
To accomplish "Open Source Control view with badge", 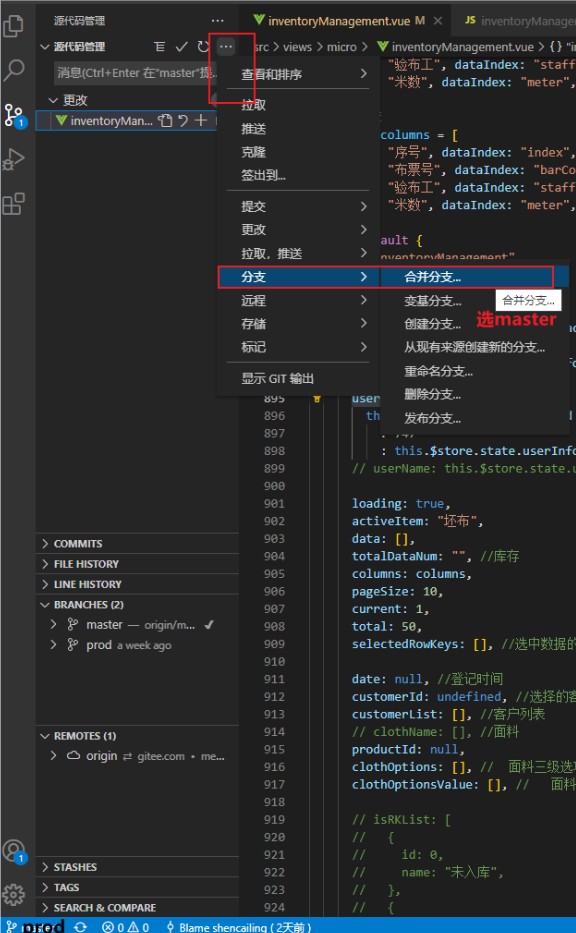I will 13,115.
